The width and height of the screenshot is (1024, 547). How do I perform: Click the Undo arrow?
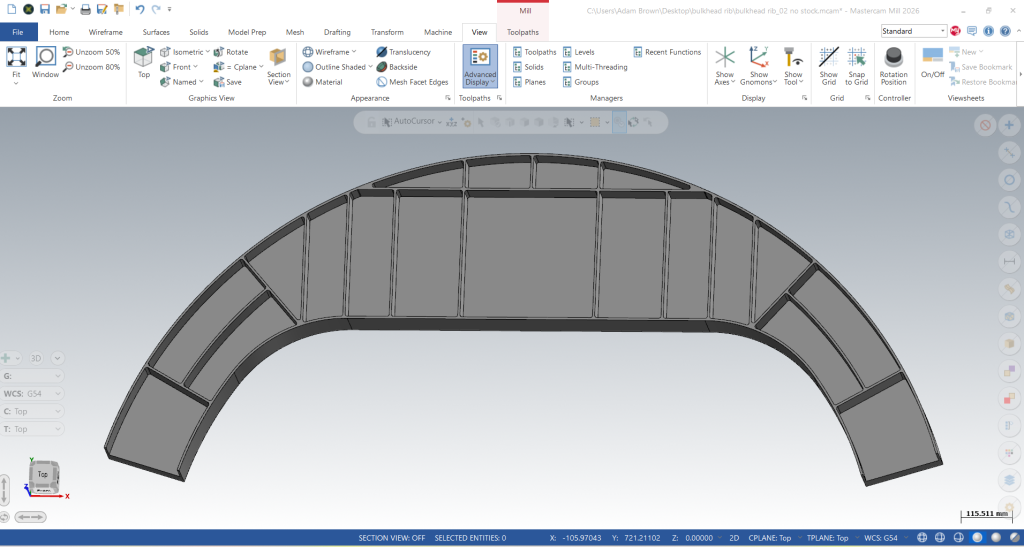tap(139, 9)
